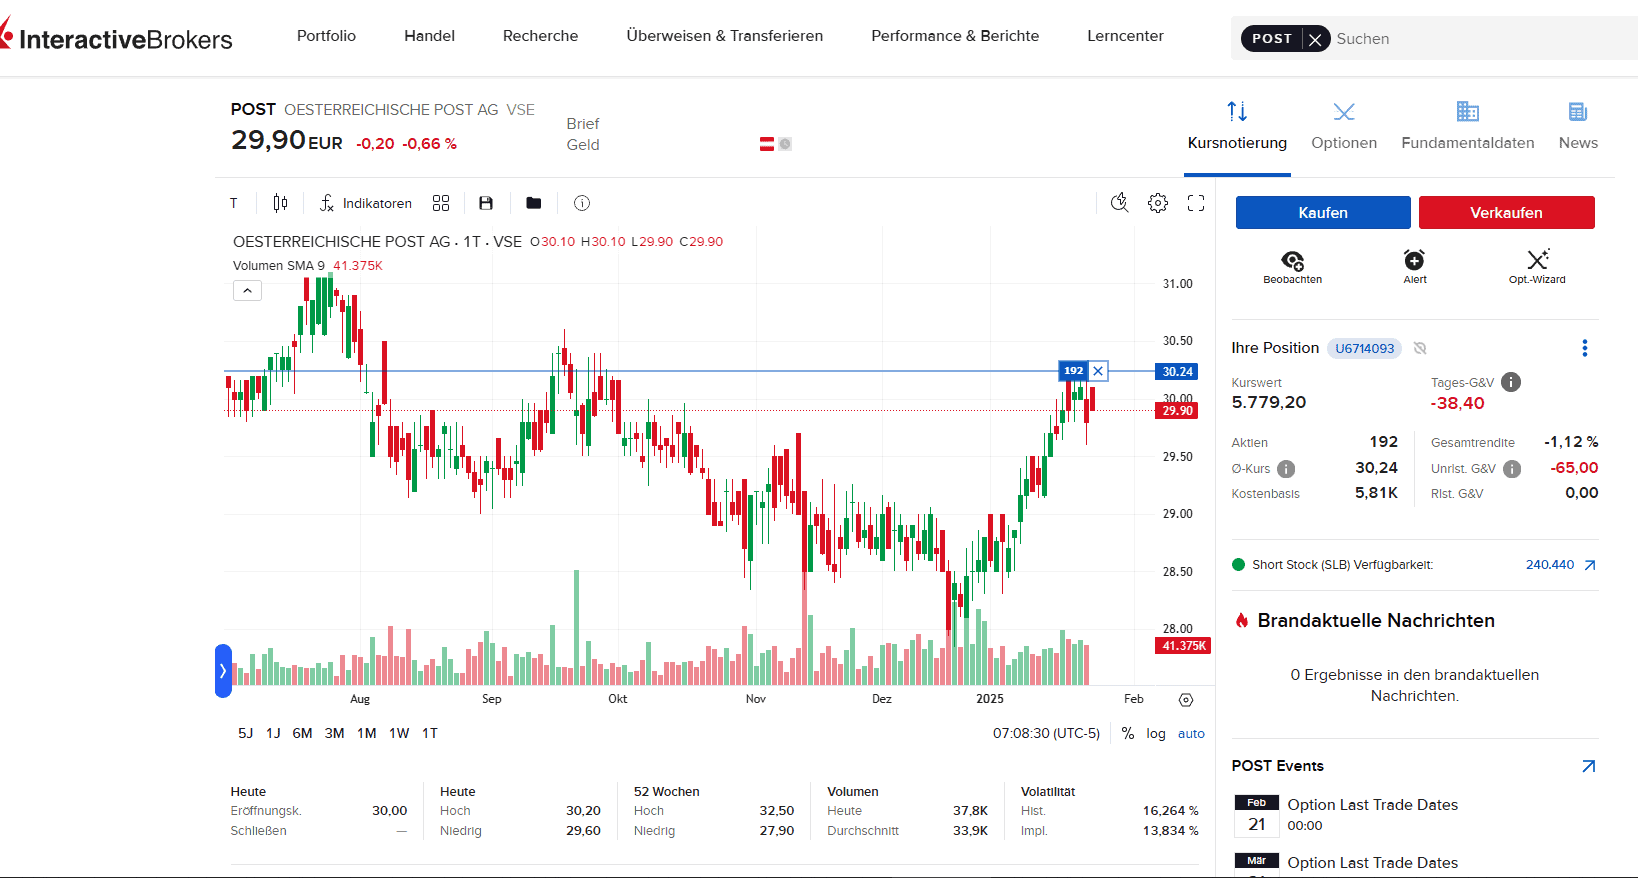Open the Handel menu
The height and width of the screenshot is (878, 1638).
click(429, 36)
